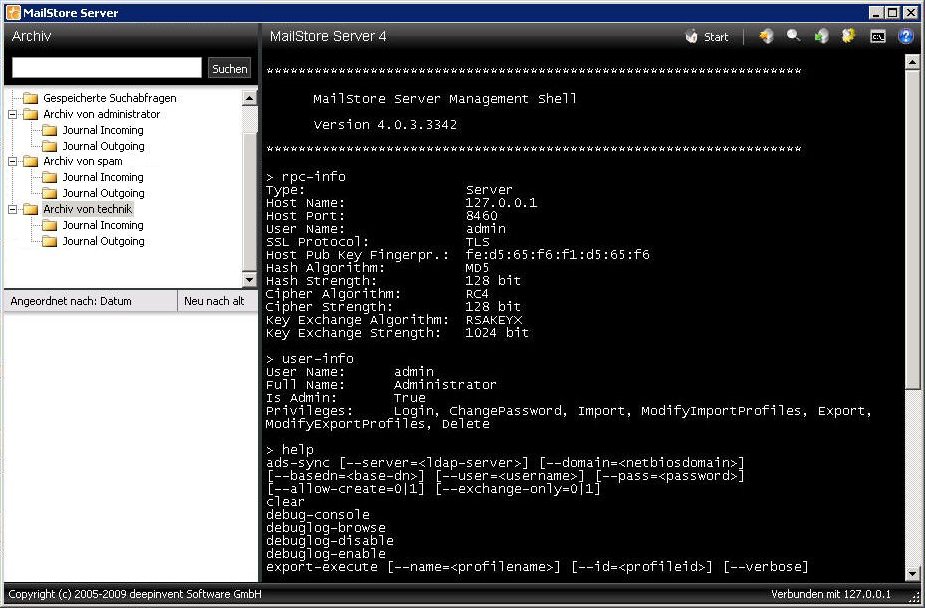The height and width of the screenshot is (608, 925).
Task: Focus the archive search text field
Action: pyautogui.click(x=107, y=68)
